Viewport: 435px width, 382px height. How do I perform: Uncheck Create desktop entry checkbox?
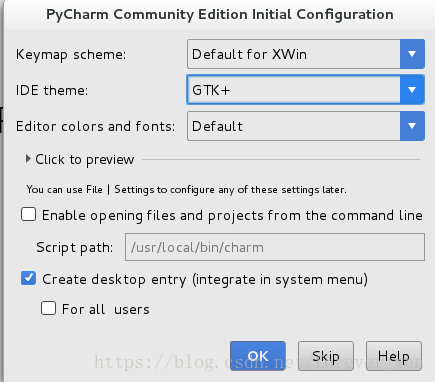tap(29, 278)
